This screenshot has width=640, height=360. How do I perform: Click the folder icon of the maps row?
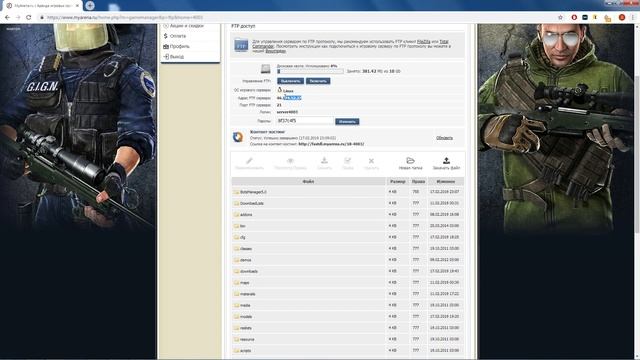coord(236,283)
